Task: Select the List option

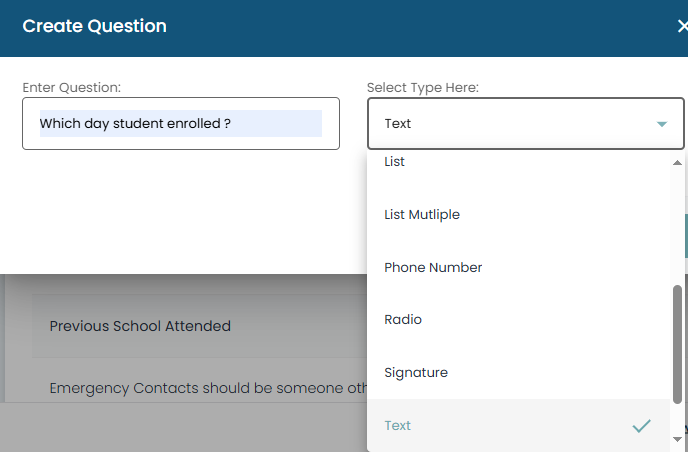Action: click(x=395, y=162)
